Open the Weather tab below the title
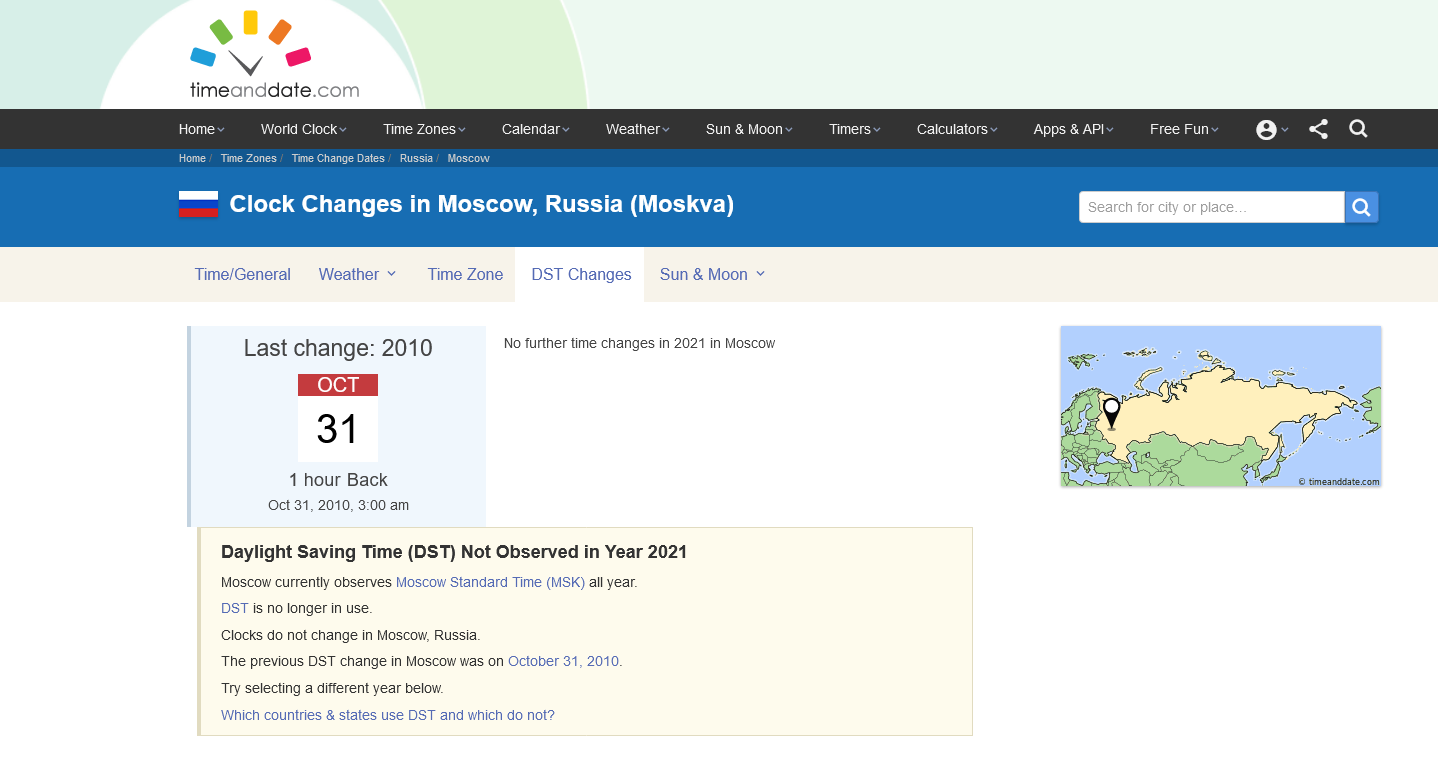Screen dimensions: 1438x782 click(358, 274)
